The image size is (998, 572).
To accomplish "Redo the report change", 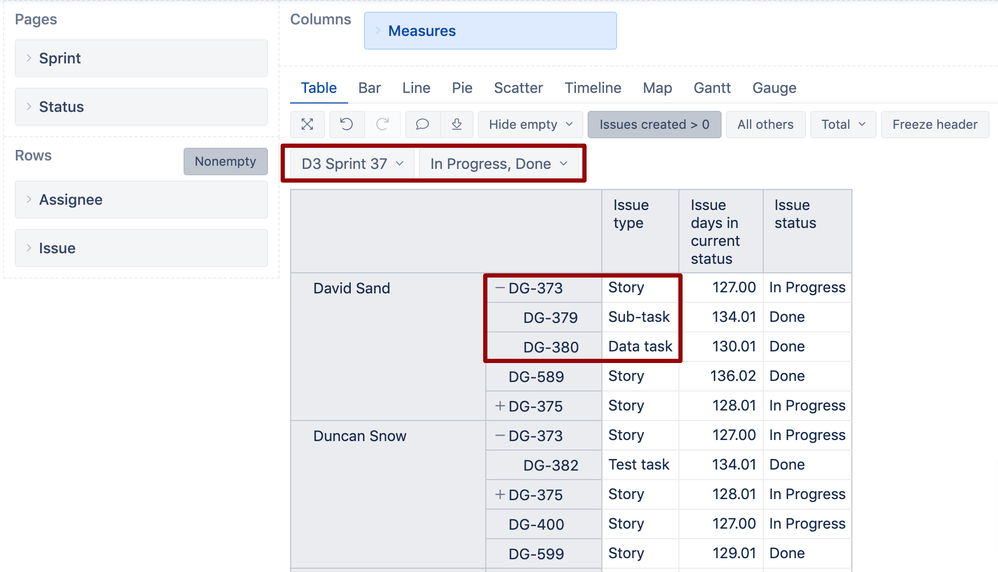I will pyautogui.click(x=382, y=125).
